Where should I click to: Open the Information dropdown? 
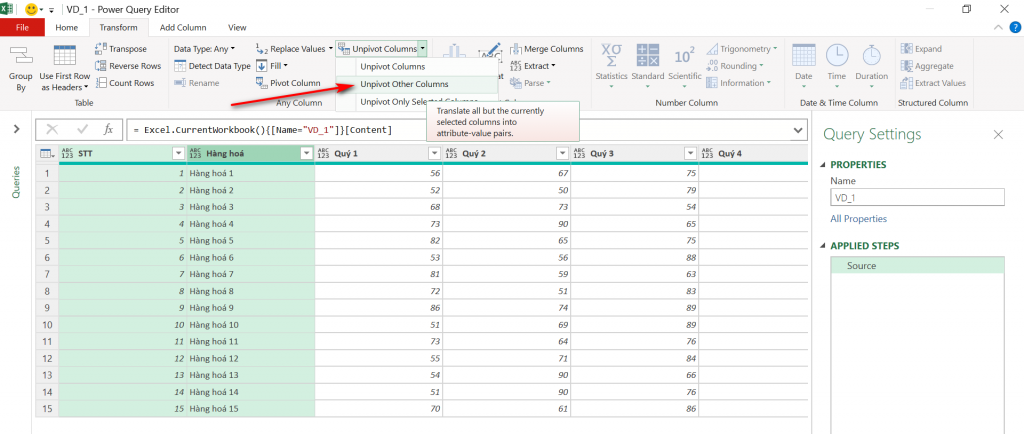click(x=739, y=83)
